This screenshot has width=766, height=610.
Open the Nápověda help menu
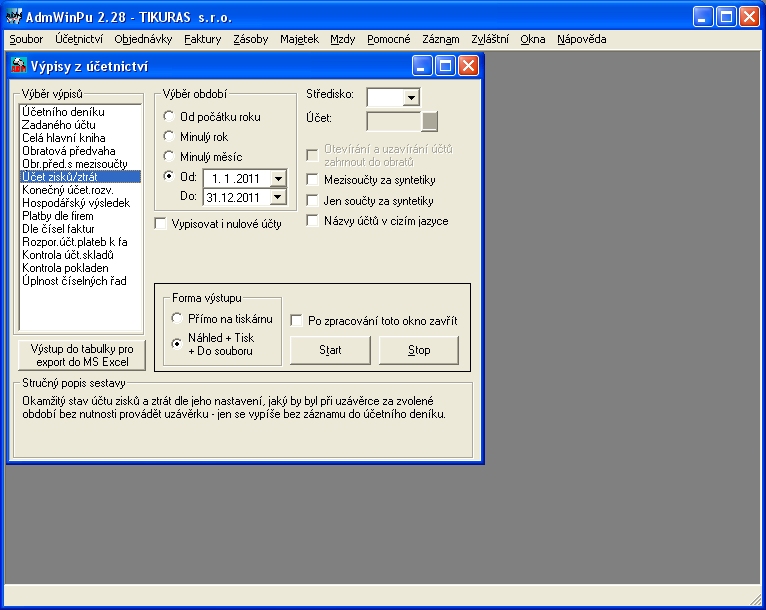582,39
